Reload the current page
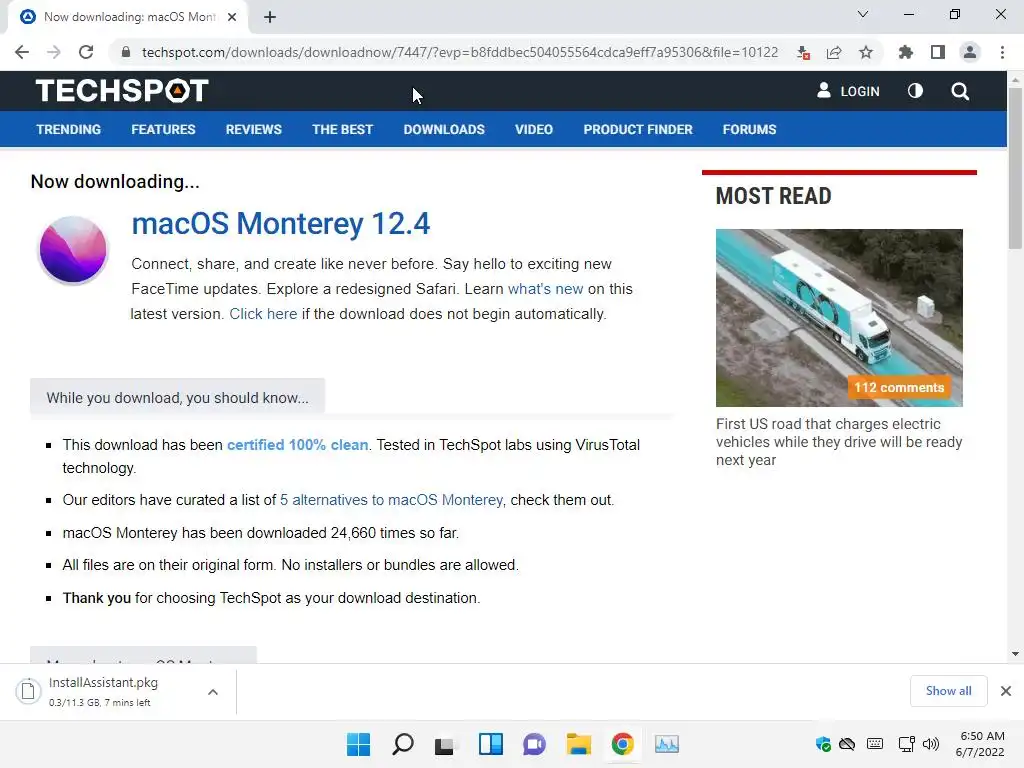1024x768 pixels. pyautogui.click(x=86, y=52)
